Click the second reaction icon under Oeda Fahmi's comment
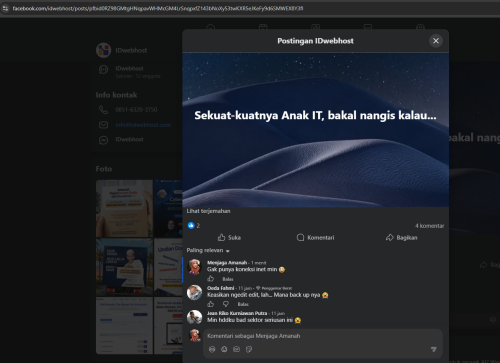The width and height of the screenshot is (500, 363). pos(226,304)
